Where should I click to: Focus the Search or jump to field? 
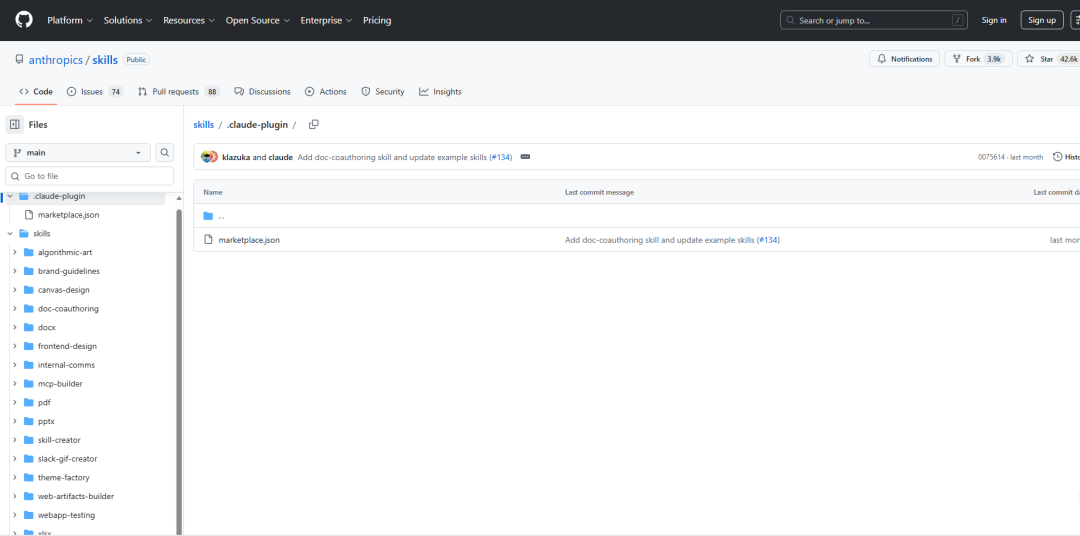873,20
